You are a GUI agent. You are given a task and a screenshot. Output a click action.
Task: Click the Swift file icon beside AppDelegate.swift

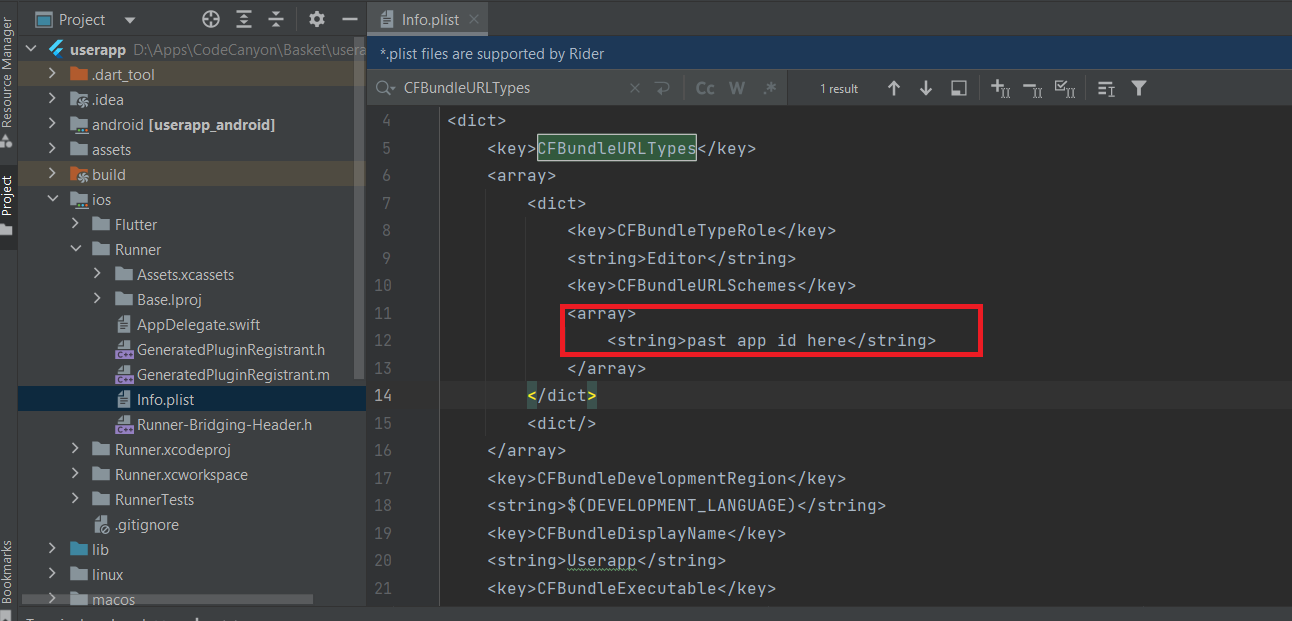click(124, 325)
